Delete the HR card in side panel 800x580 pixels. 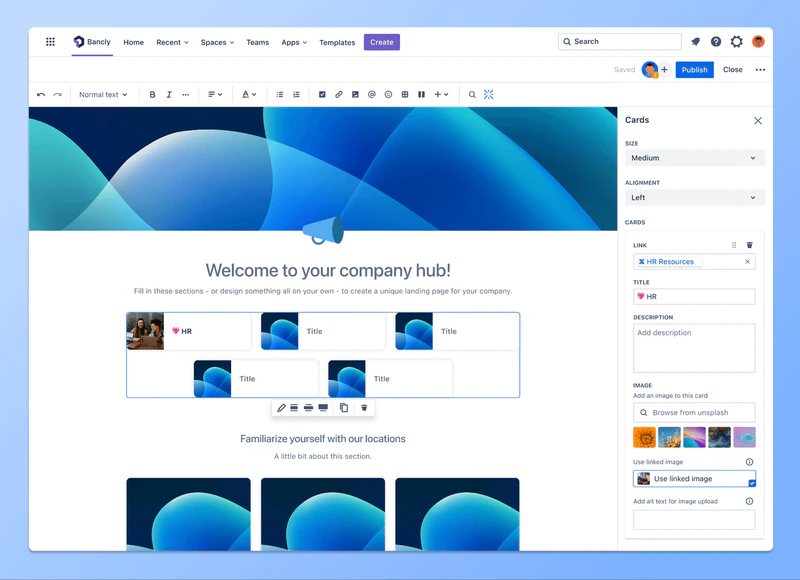(x=749, y=245)
